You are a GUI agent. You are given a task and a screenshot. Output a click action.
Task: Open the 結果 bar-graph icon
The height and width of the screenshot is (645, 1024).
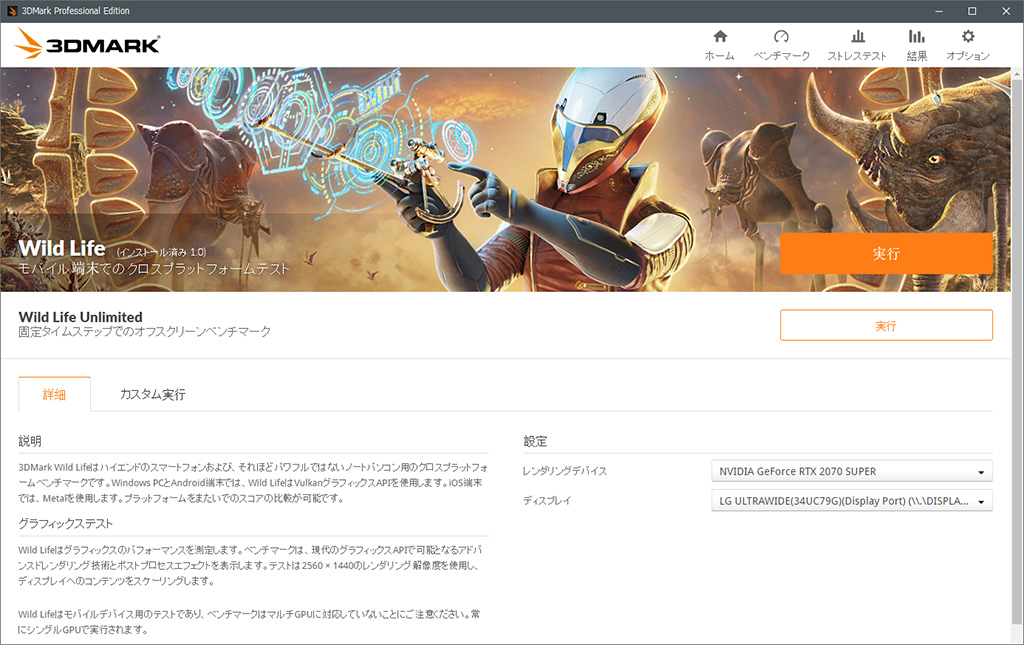click(x=916, y=37)
